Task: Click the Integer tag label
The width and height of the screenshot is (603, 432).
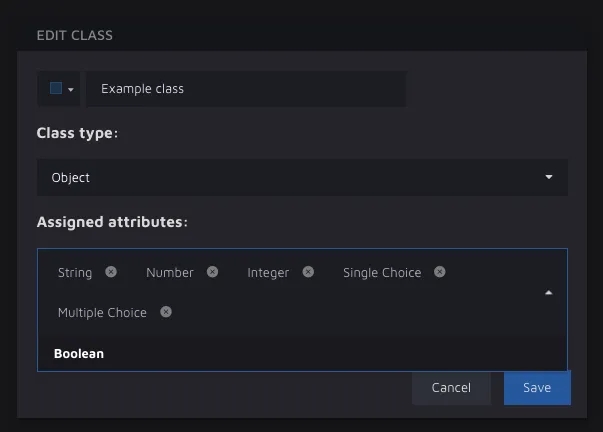Action: pos(268,272)
